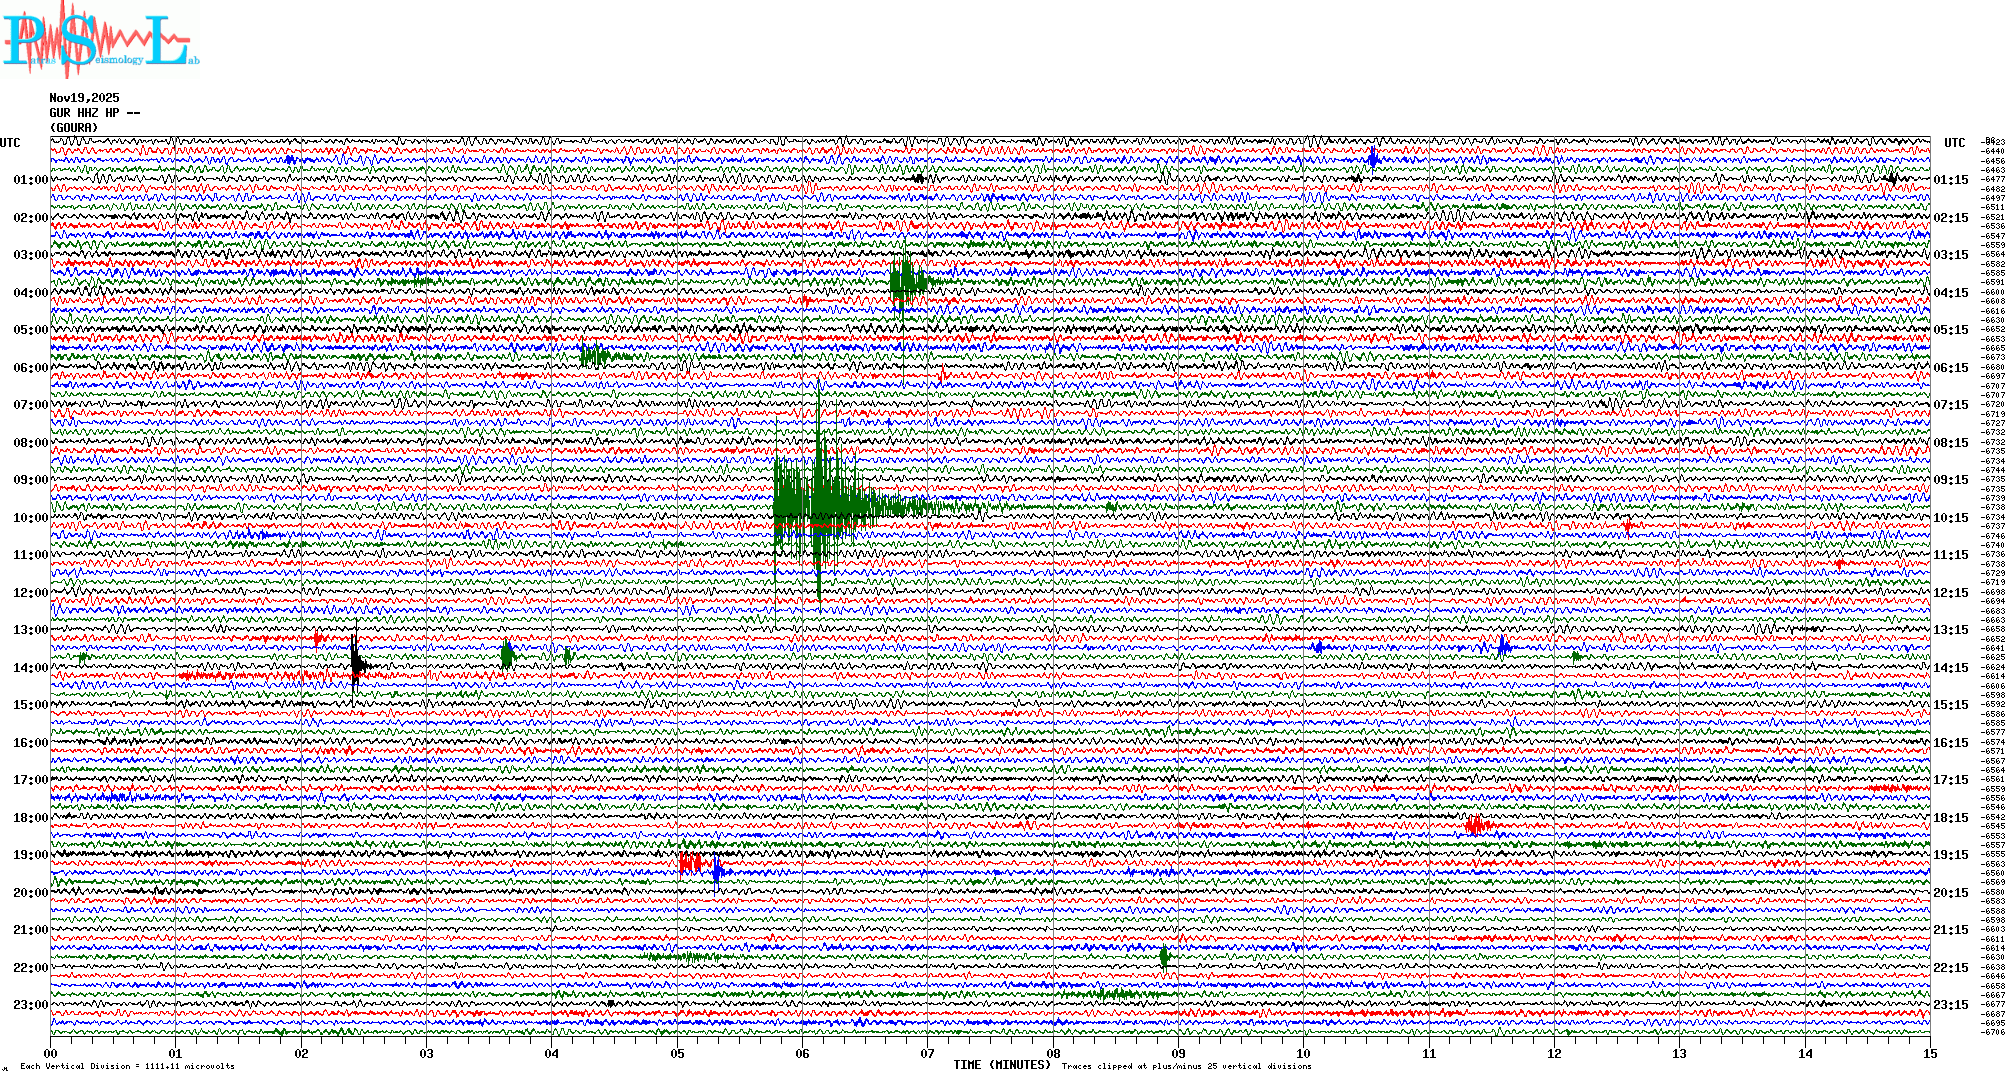
Task: Click the GUR HHZ HP station label
Action: pos(95,113)
